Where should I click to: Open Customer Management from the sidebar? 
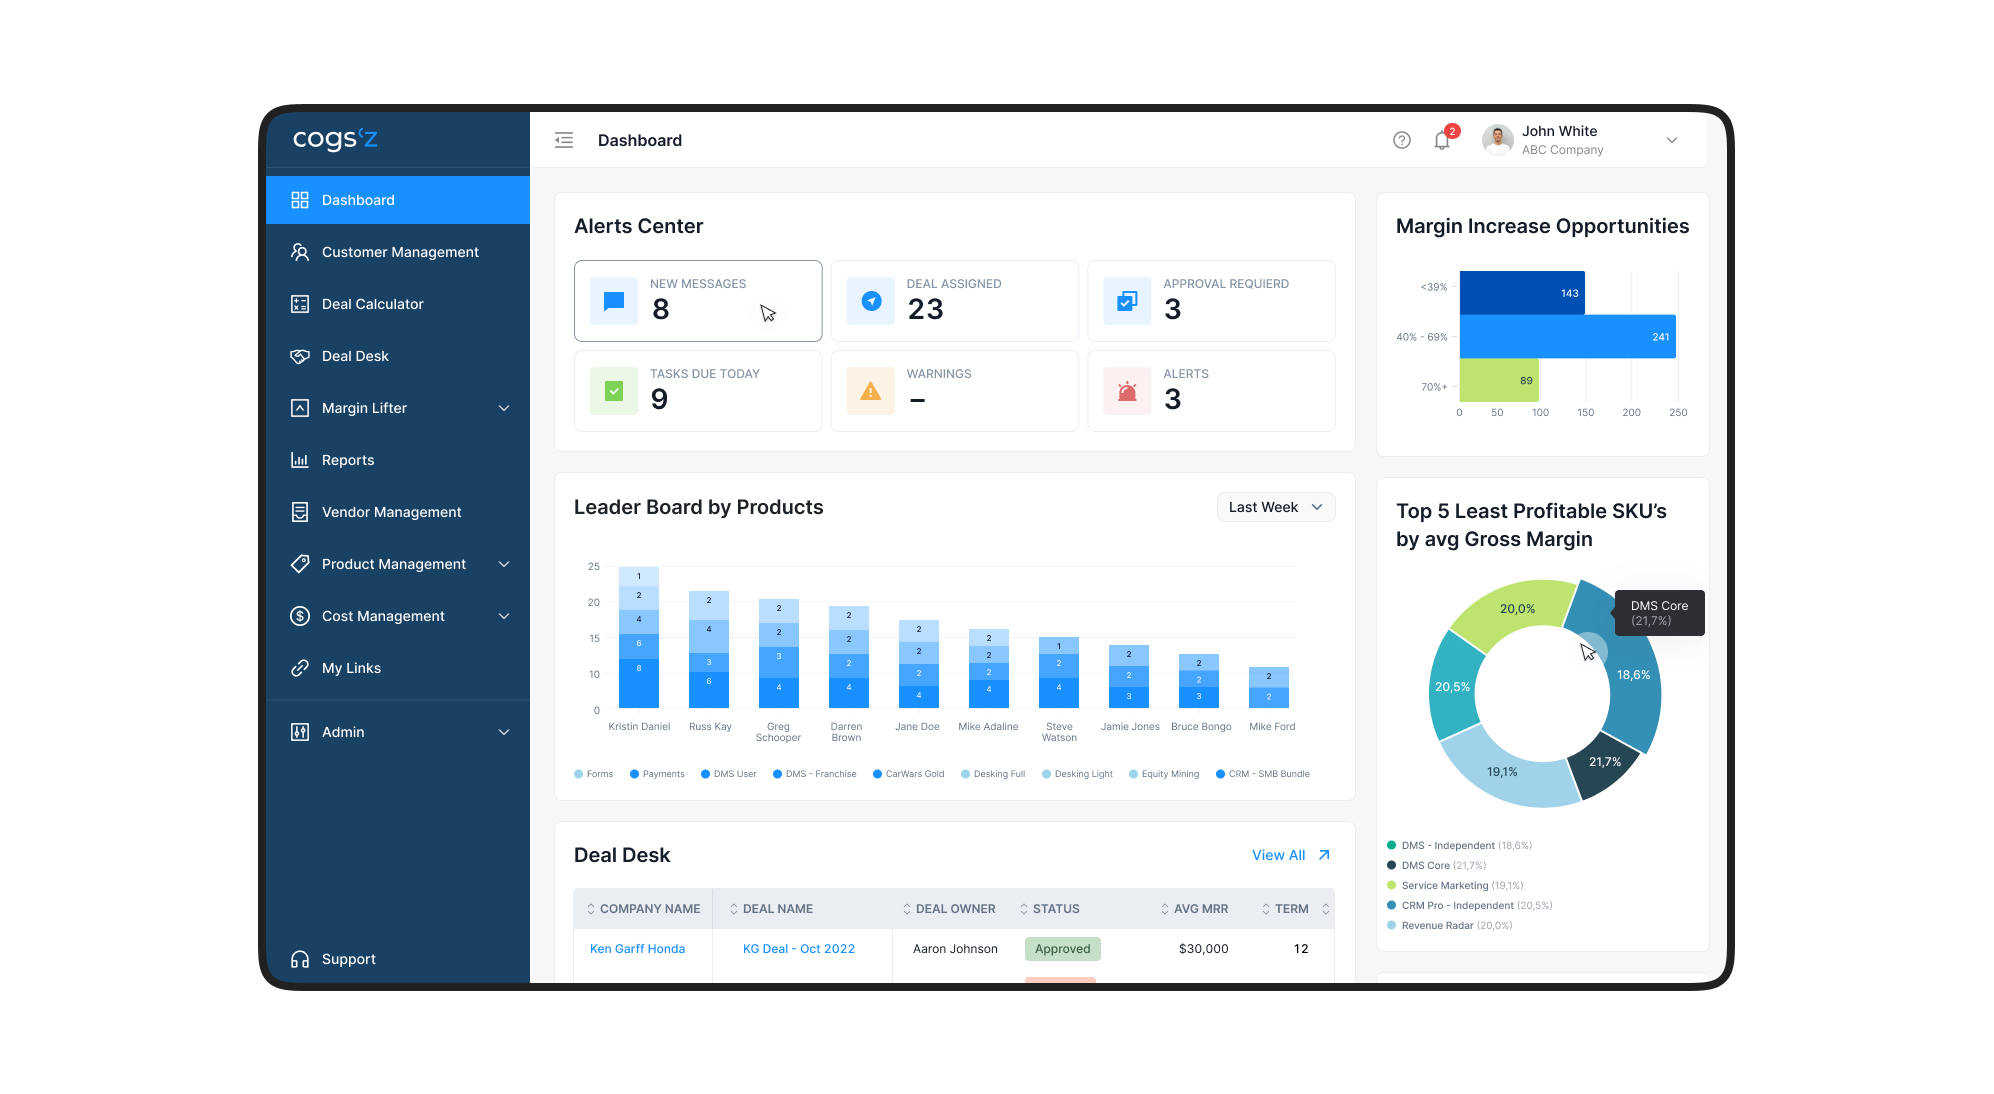pyautogui.click(x=399, y=251)
